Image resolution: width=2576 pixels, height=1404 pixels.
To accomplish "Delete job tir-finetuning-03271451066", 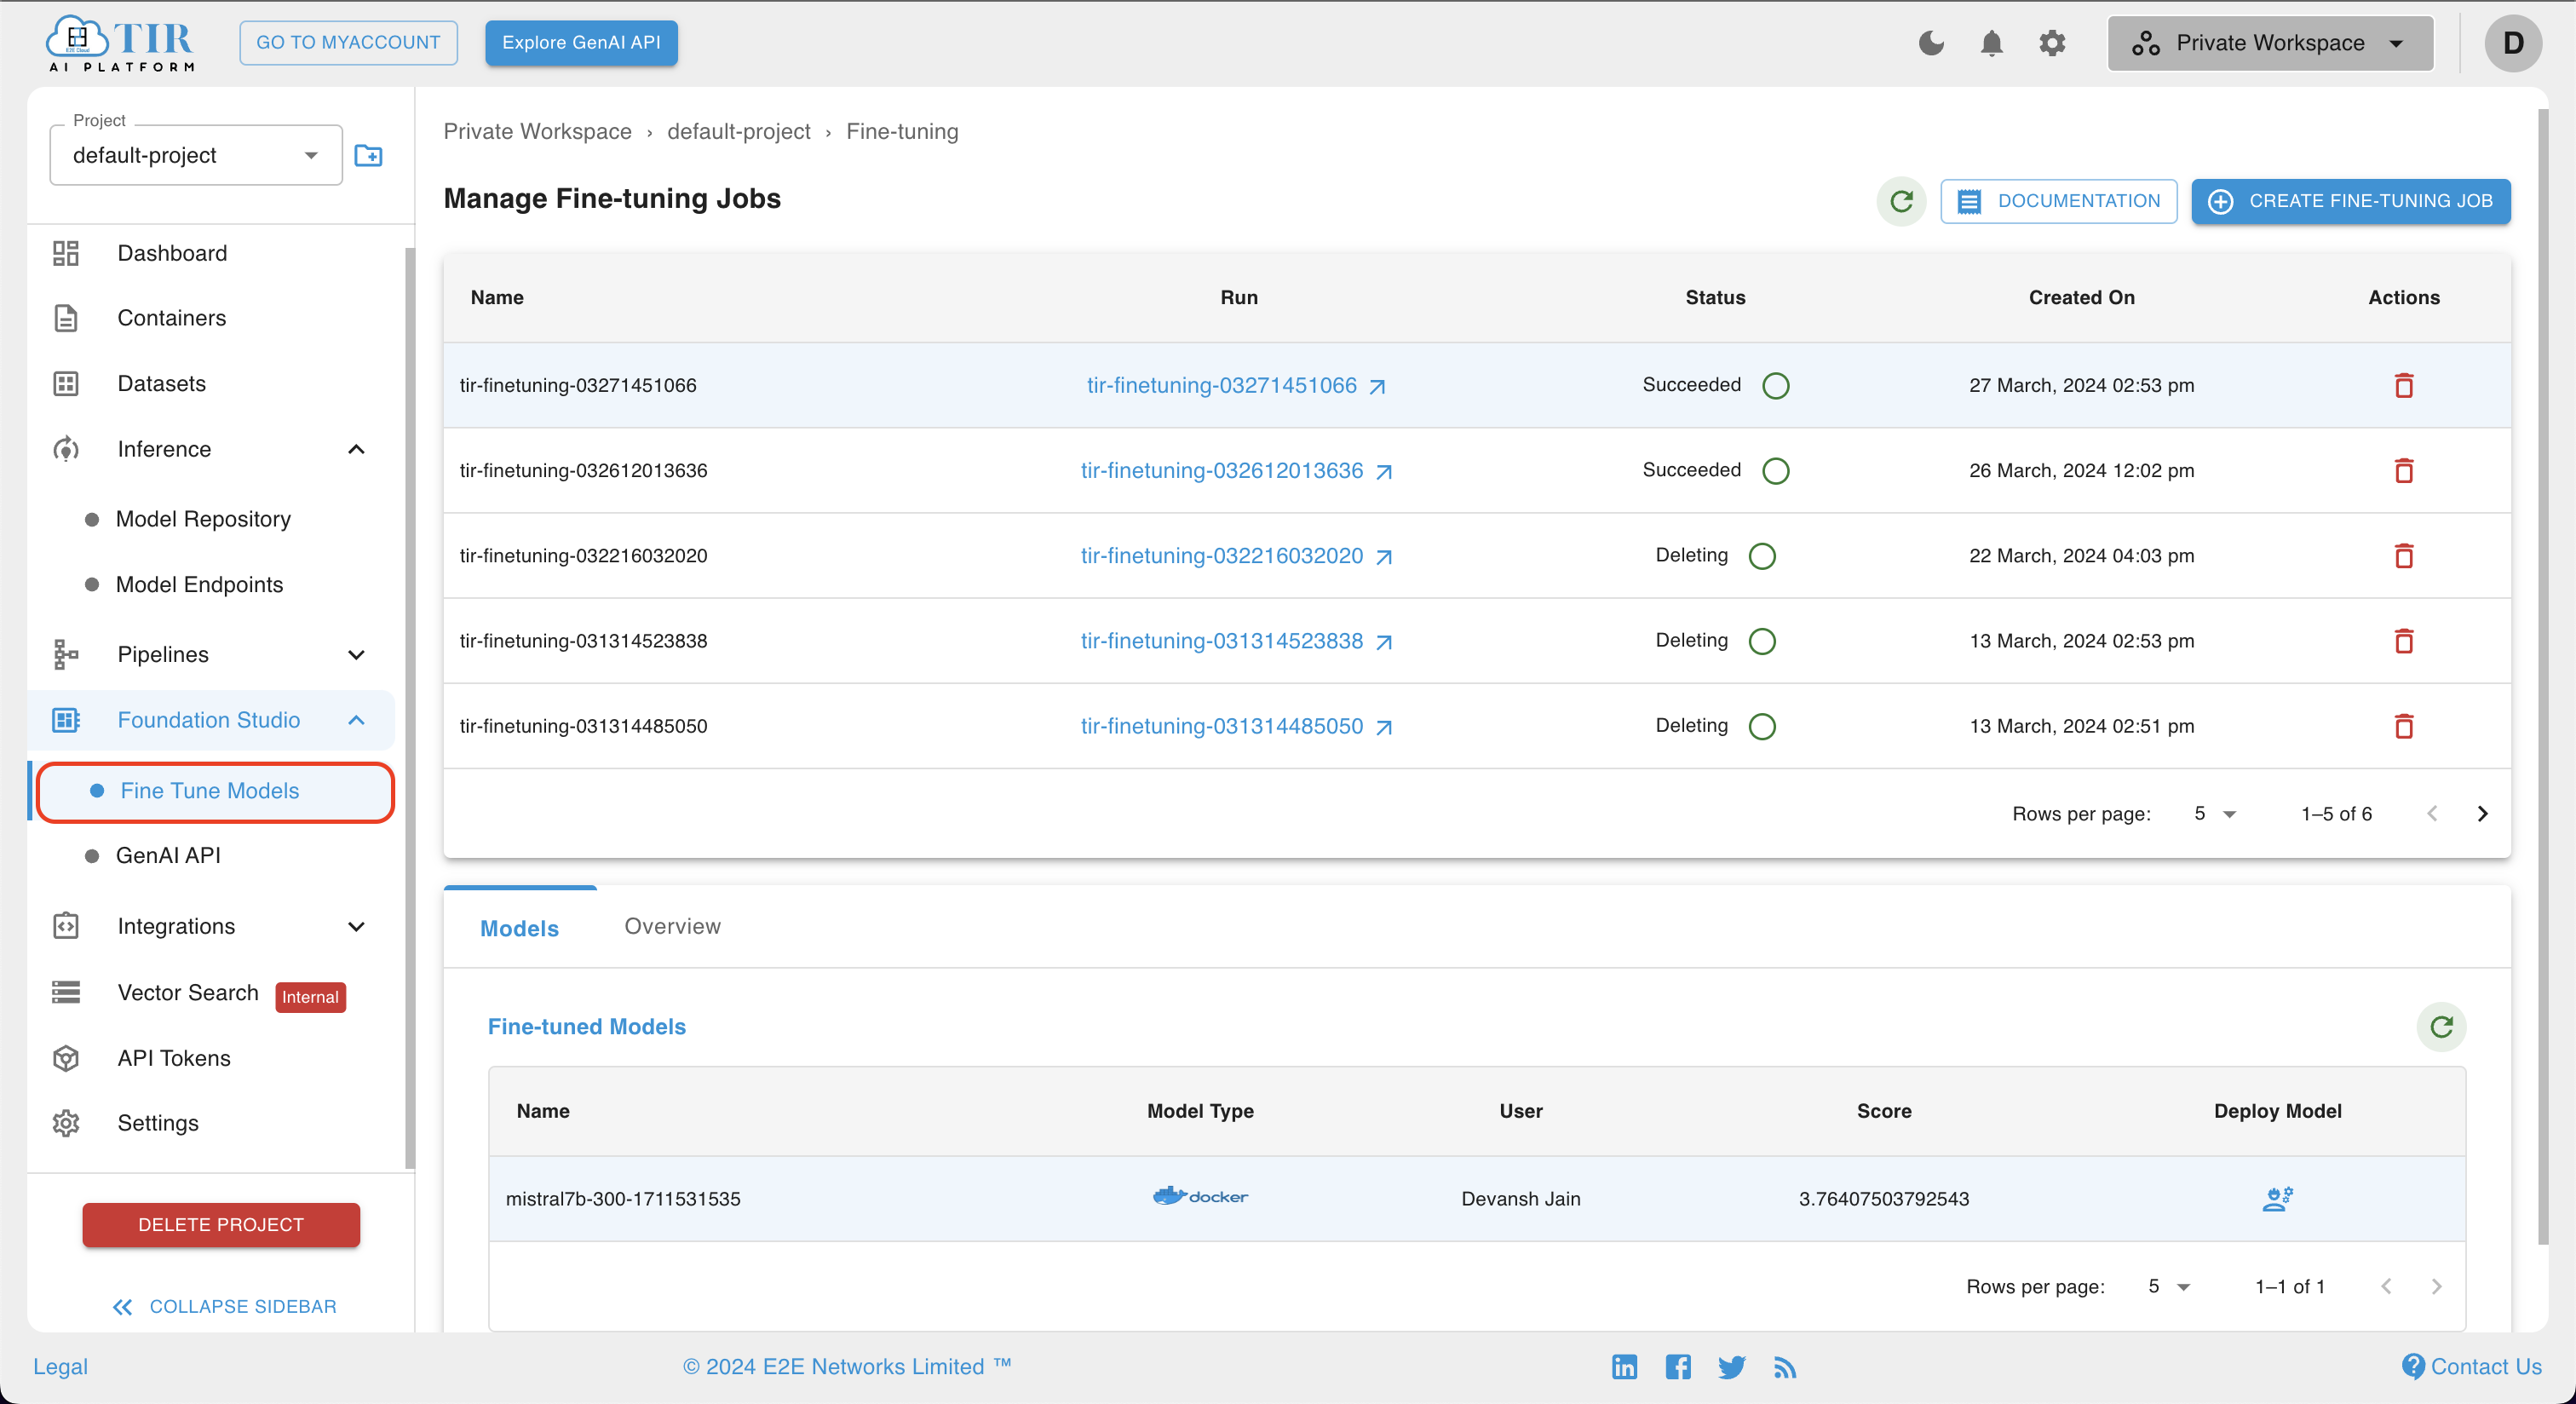I will coord(2404,385).
